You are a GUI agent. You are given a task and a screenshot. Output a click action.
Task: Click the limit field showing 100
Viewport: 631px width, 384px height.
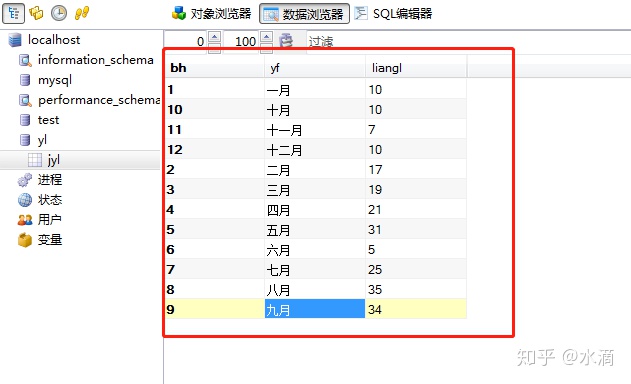[x=241, y=41]
